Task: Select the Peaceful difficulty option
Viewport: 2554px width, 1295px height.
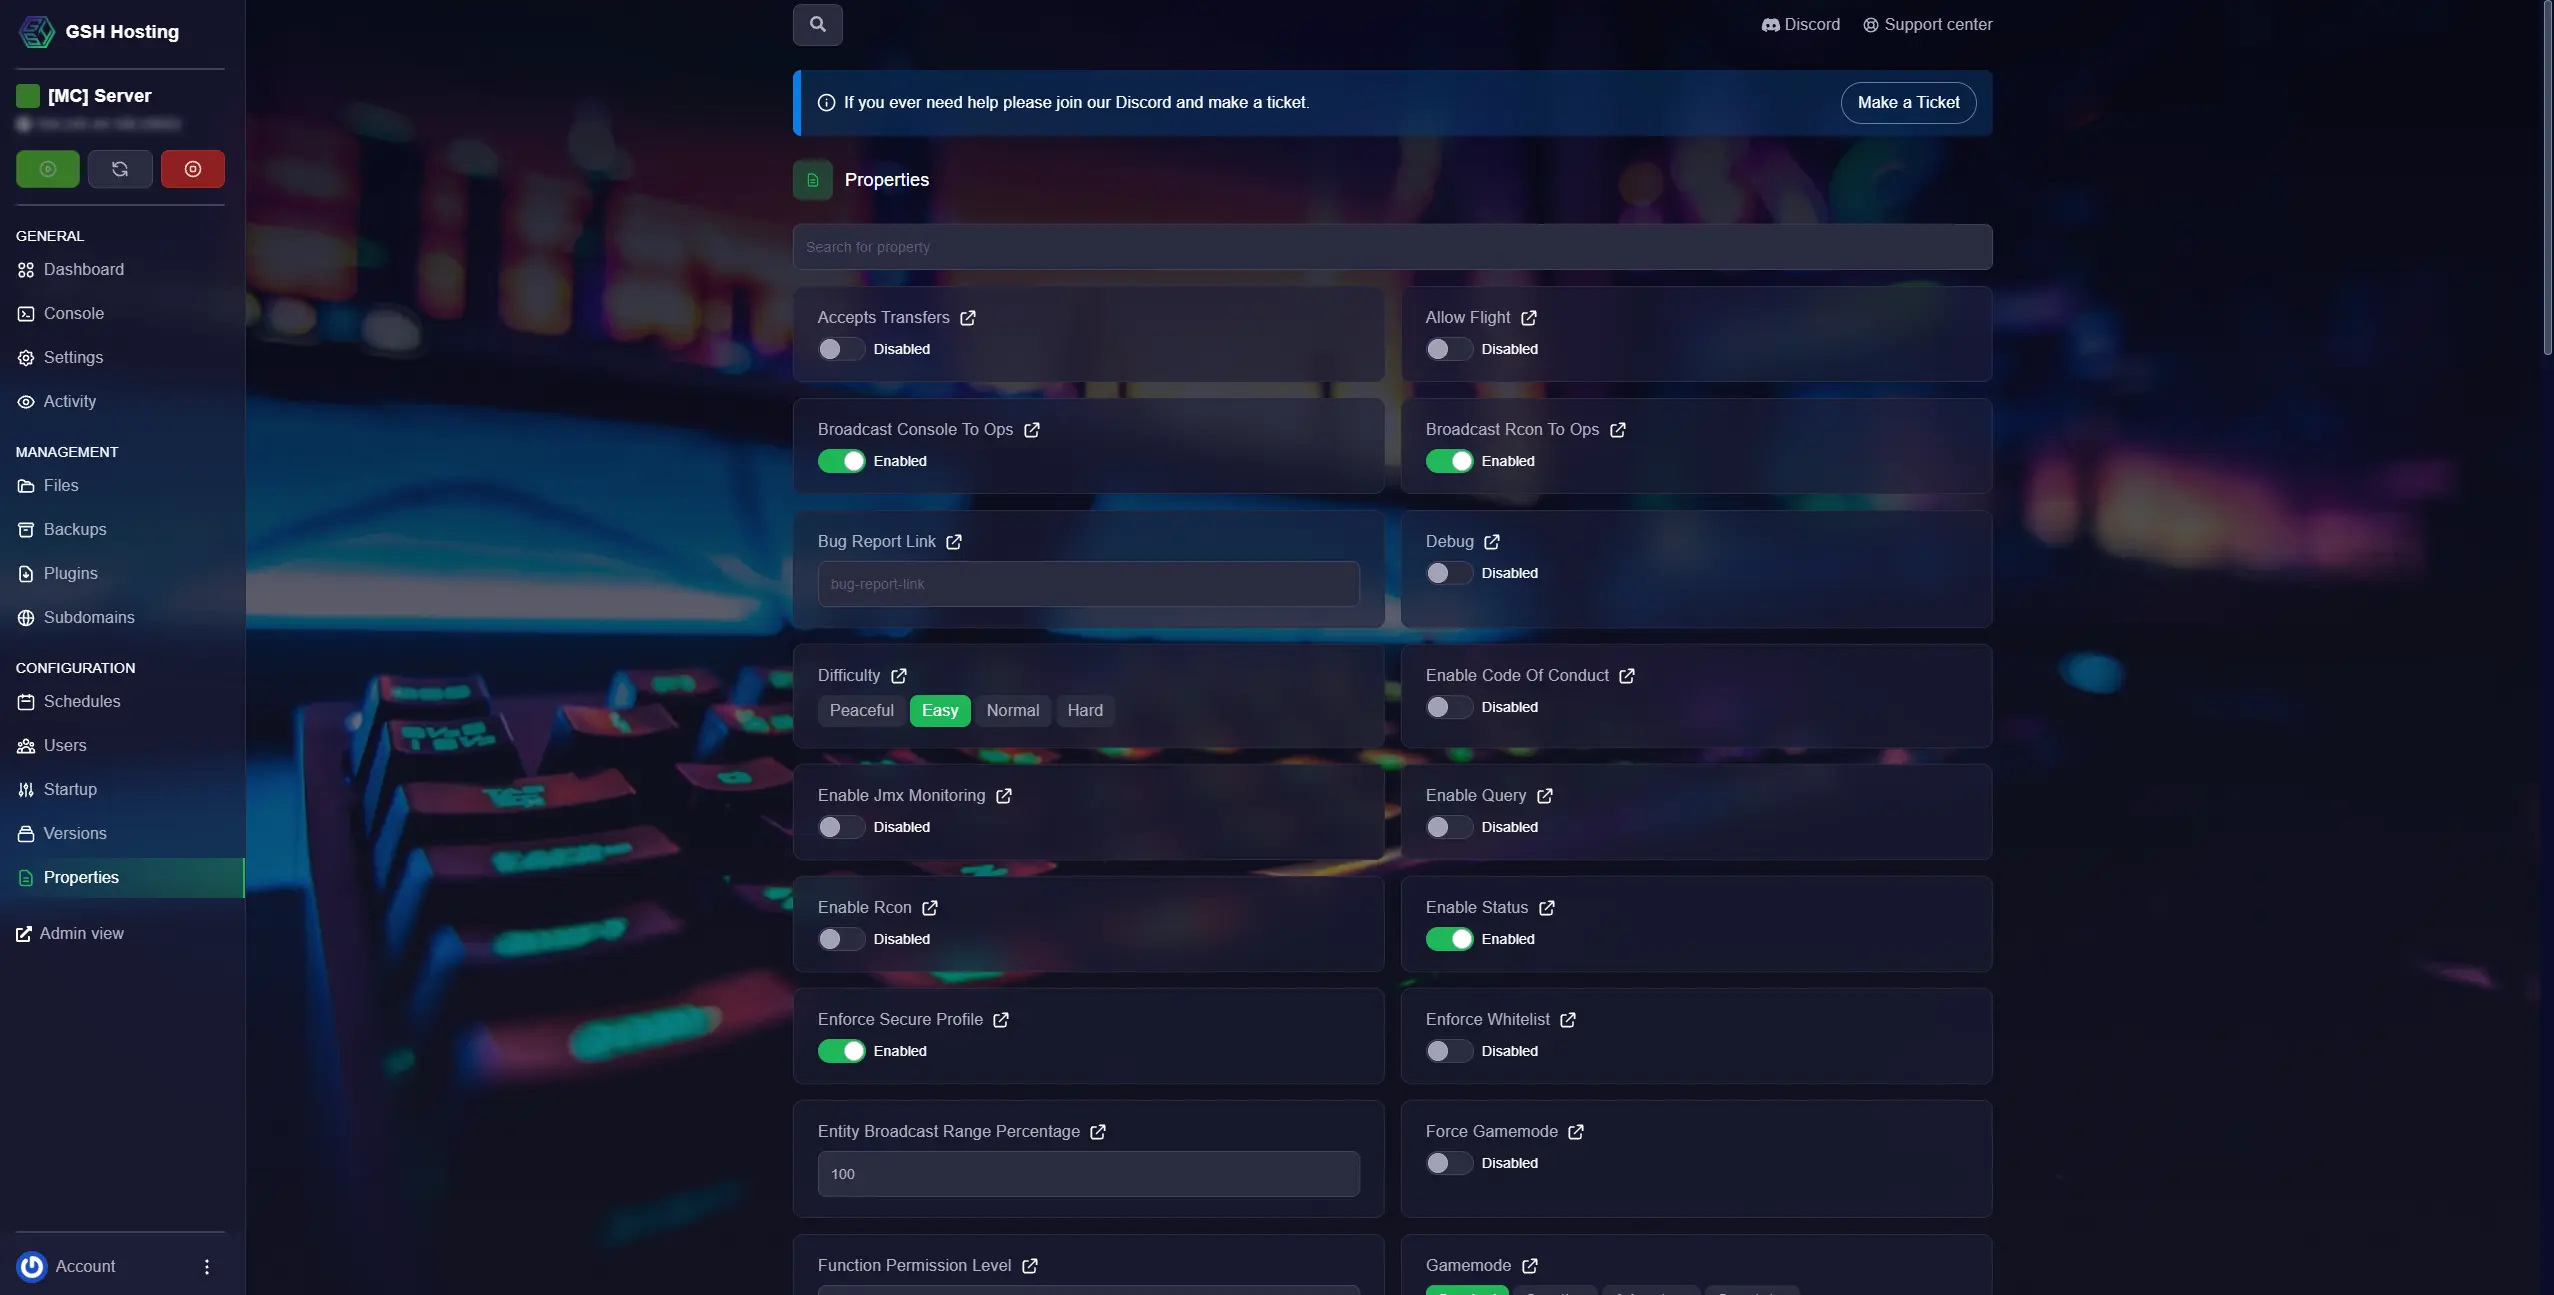Action: coord(861,711)
